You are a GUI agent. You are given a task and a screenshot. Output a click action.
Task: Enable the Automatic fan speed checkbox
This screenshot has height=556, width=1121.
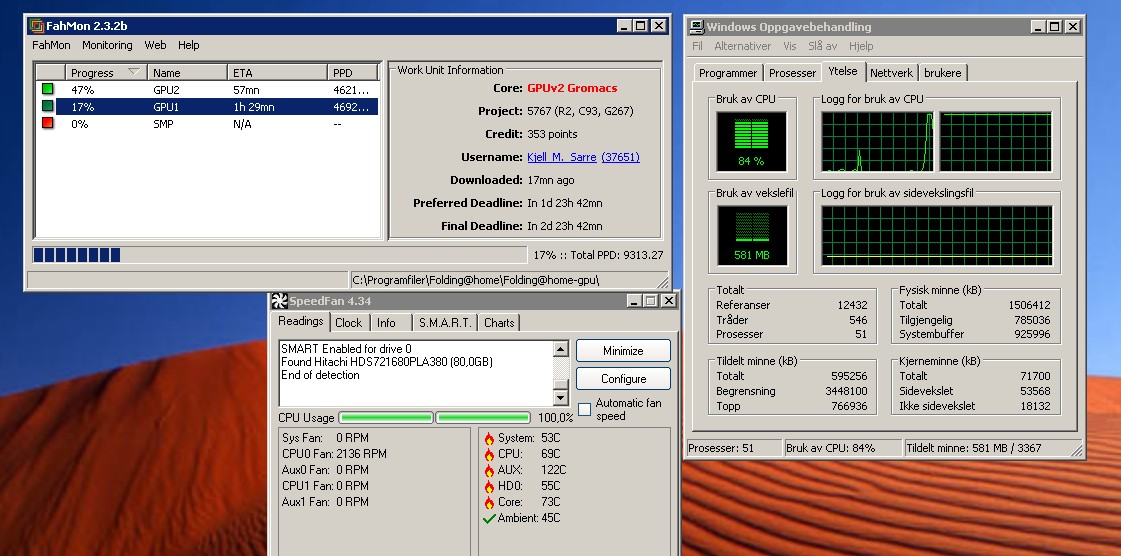pyautogui.click(x=584, y=410)
